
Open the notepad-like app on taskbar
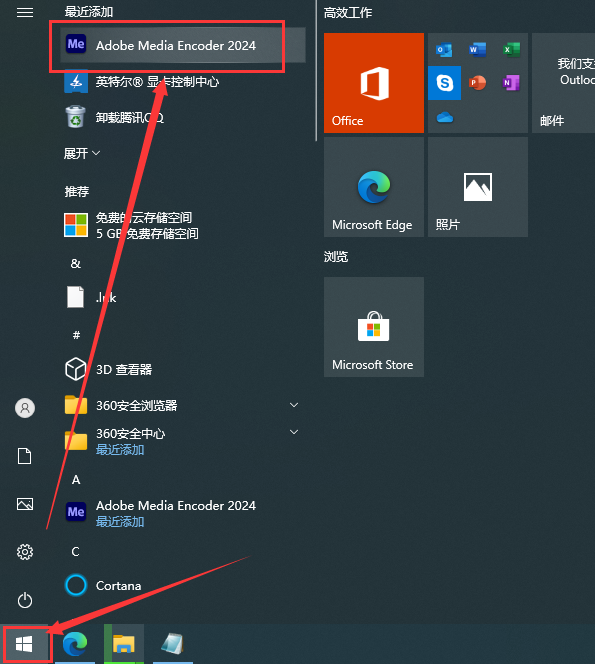[173, 644]
